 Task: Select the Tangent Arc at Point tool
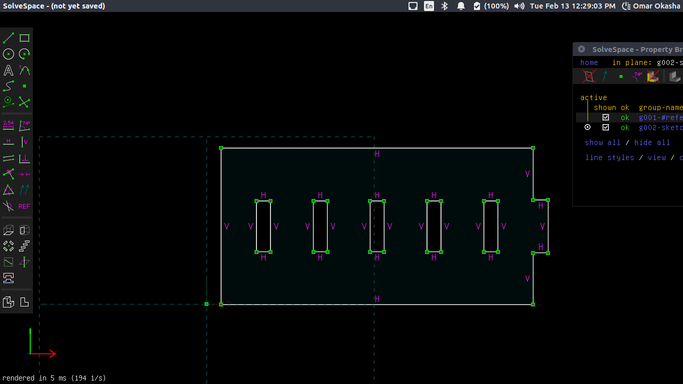point(24,70)
